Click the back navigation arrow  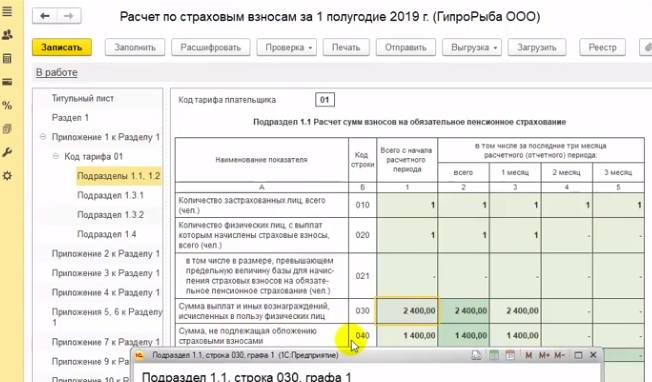click(x=44, y=16)
